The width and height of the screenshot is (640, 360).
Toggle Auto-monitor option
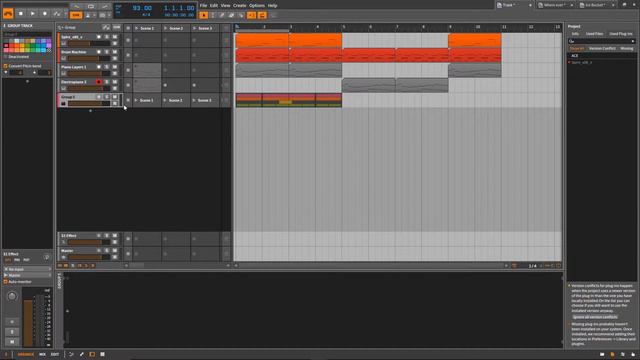coord(6,282)
